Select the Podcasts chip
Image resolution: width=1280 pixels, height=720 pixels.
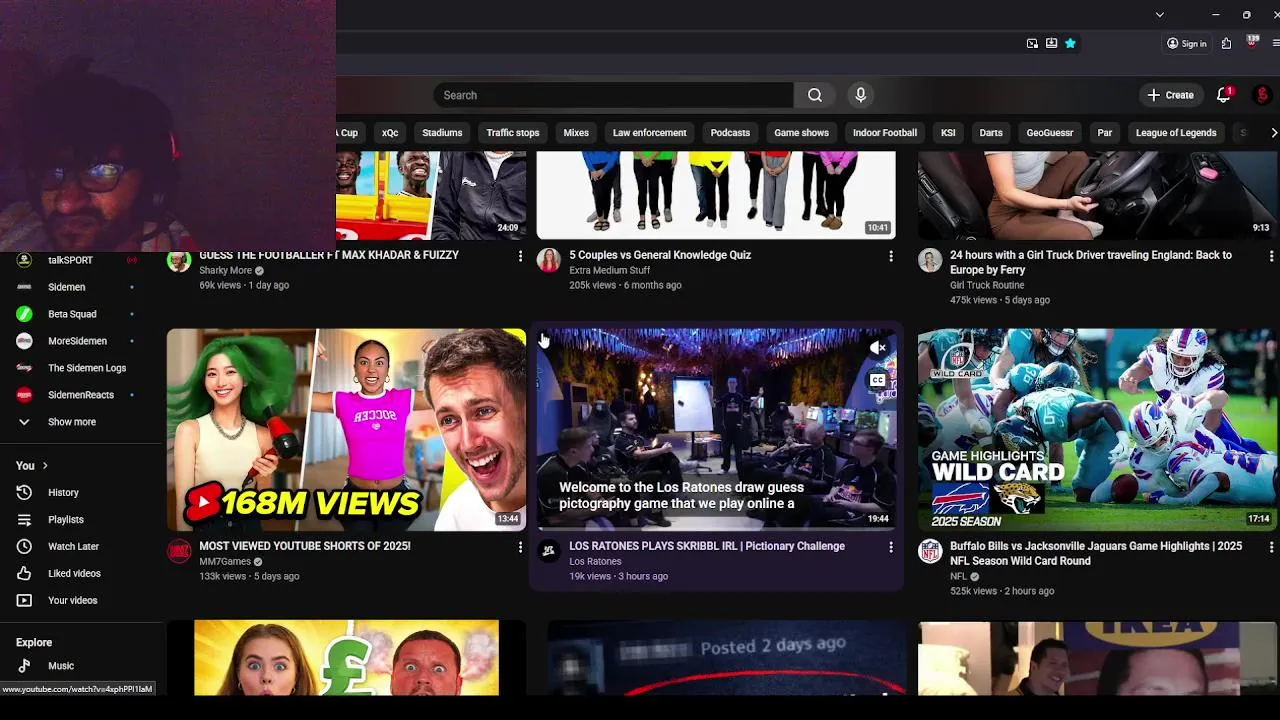point(730,132)
